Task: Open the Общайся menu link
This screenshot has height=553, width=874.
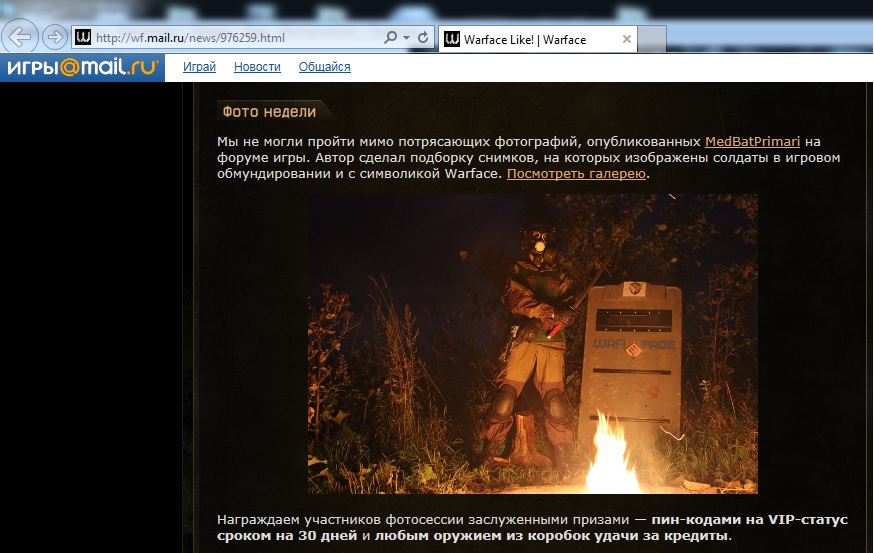Action: [324, 67]
